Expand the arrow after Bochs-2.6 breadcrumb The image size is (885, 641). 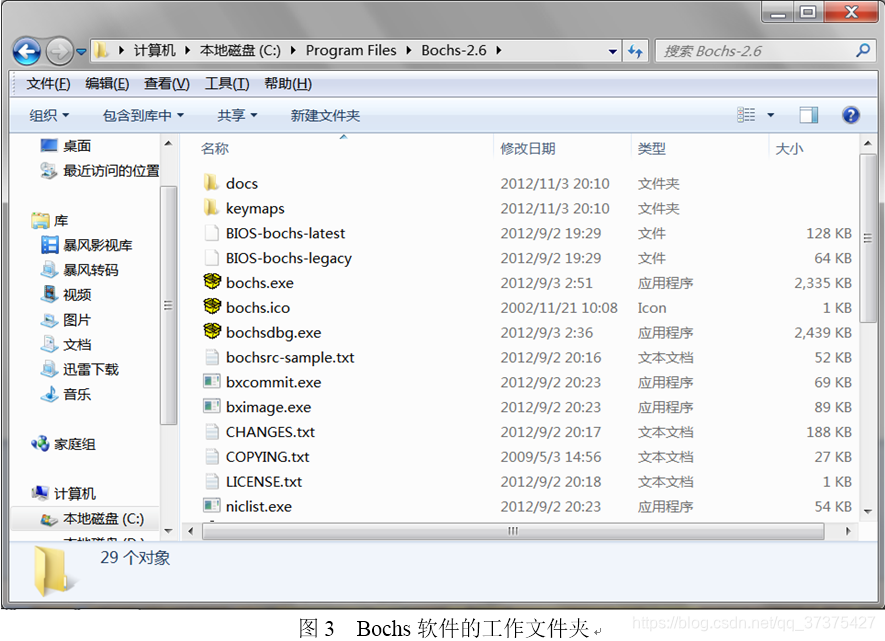(498, 51)
